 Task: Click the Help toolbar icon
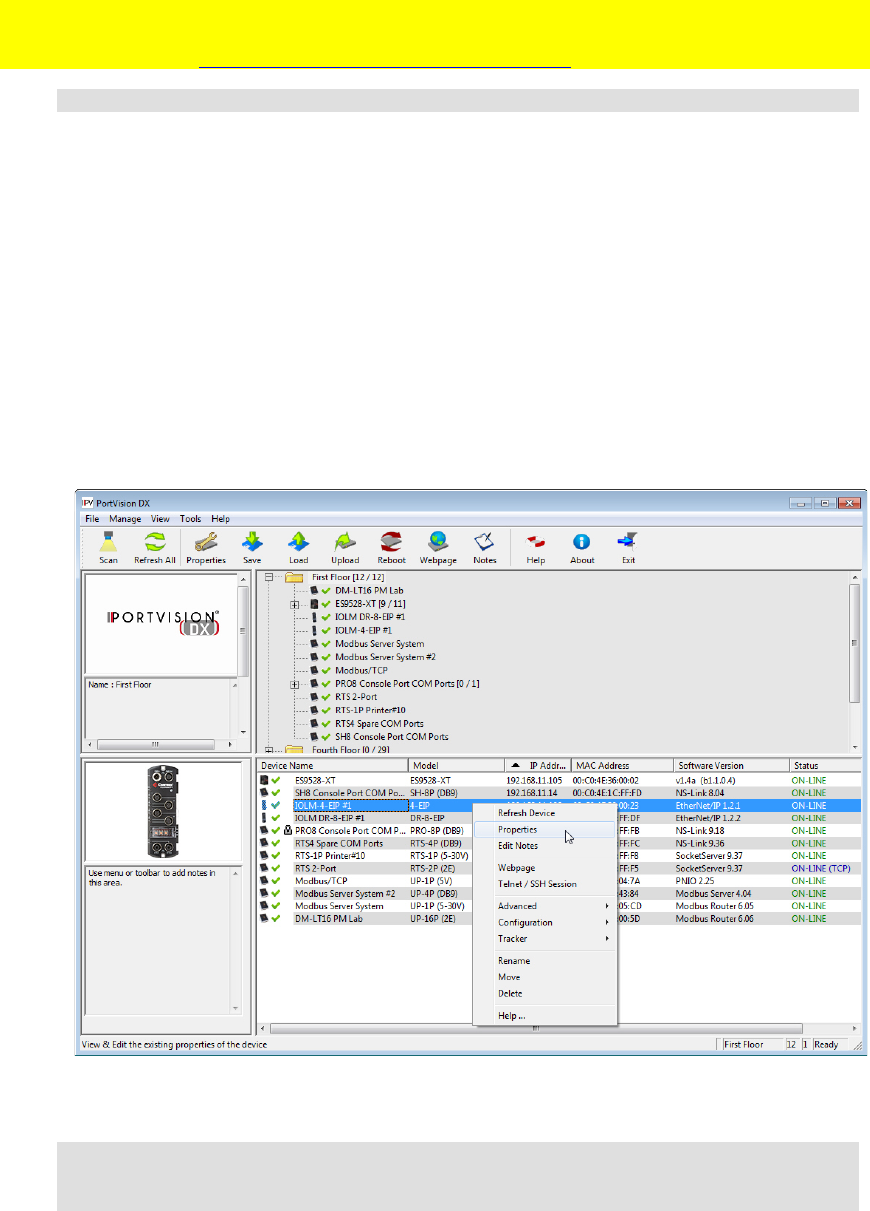(x=536, y=548)
